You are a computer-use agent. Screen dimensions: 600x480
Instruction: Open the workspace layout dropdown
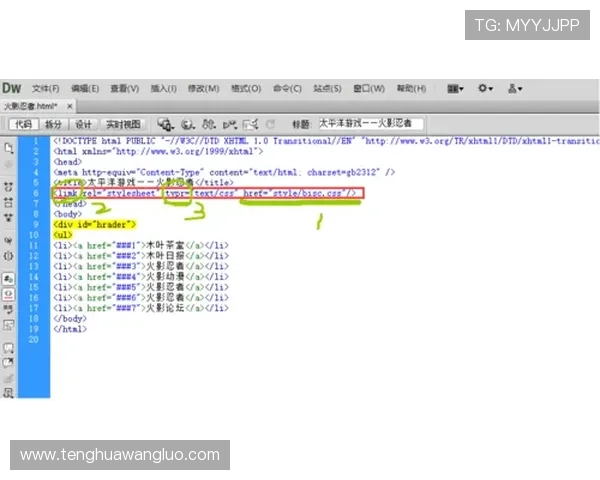click(455, 89)
